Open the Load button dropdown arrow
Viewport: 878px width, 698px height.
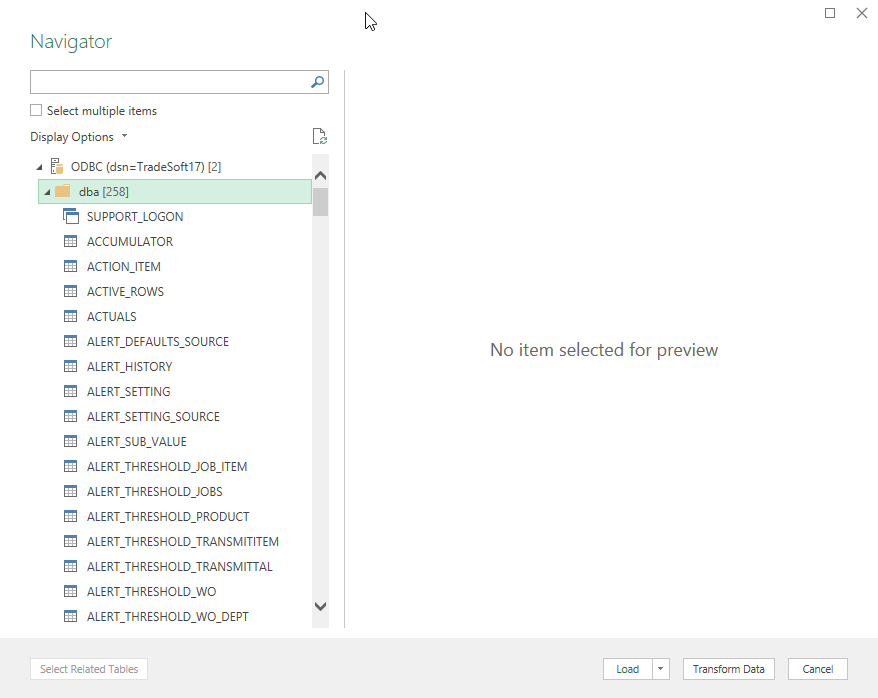(660, 669)
